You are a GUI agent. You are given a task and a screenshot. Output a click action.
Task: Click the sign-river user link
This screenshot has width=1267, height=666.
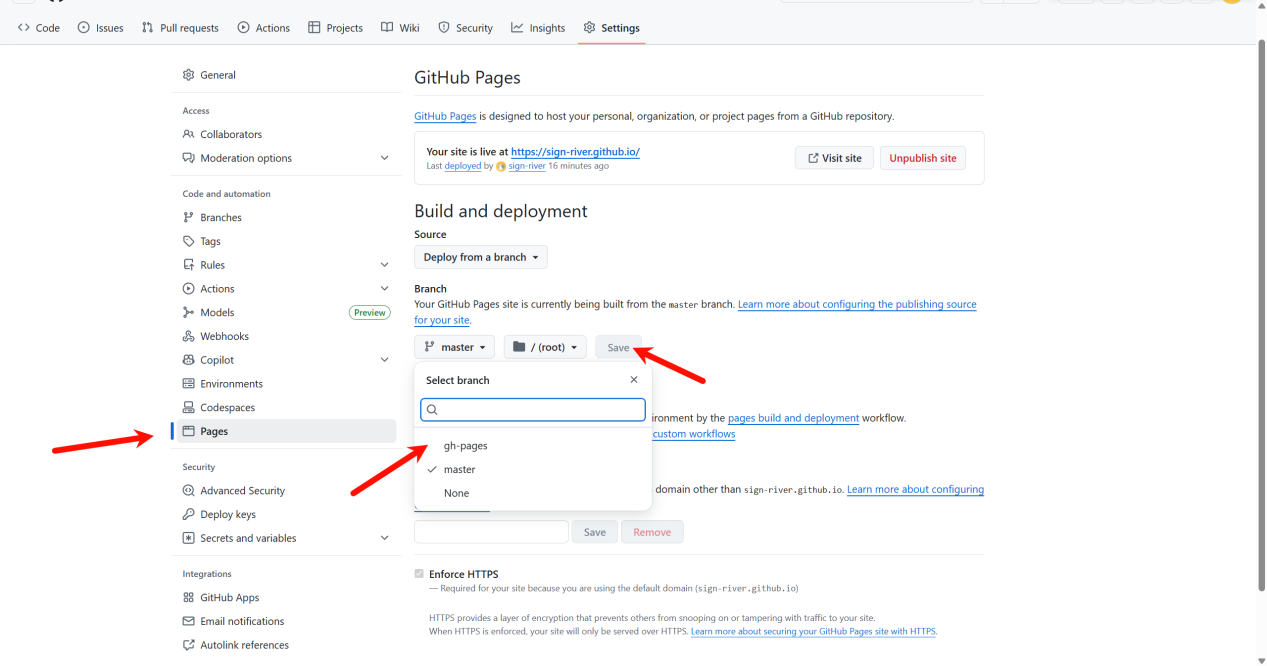(527, 166)
